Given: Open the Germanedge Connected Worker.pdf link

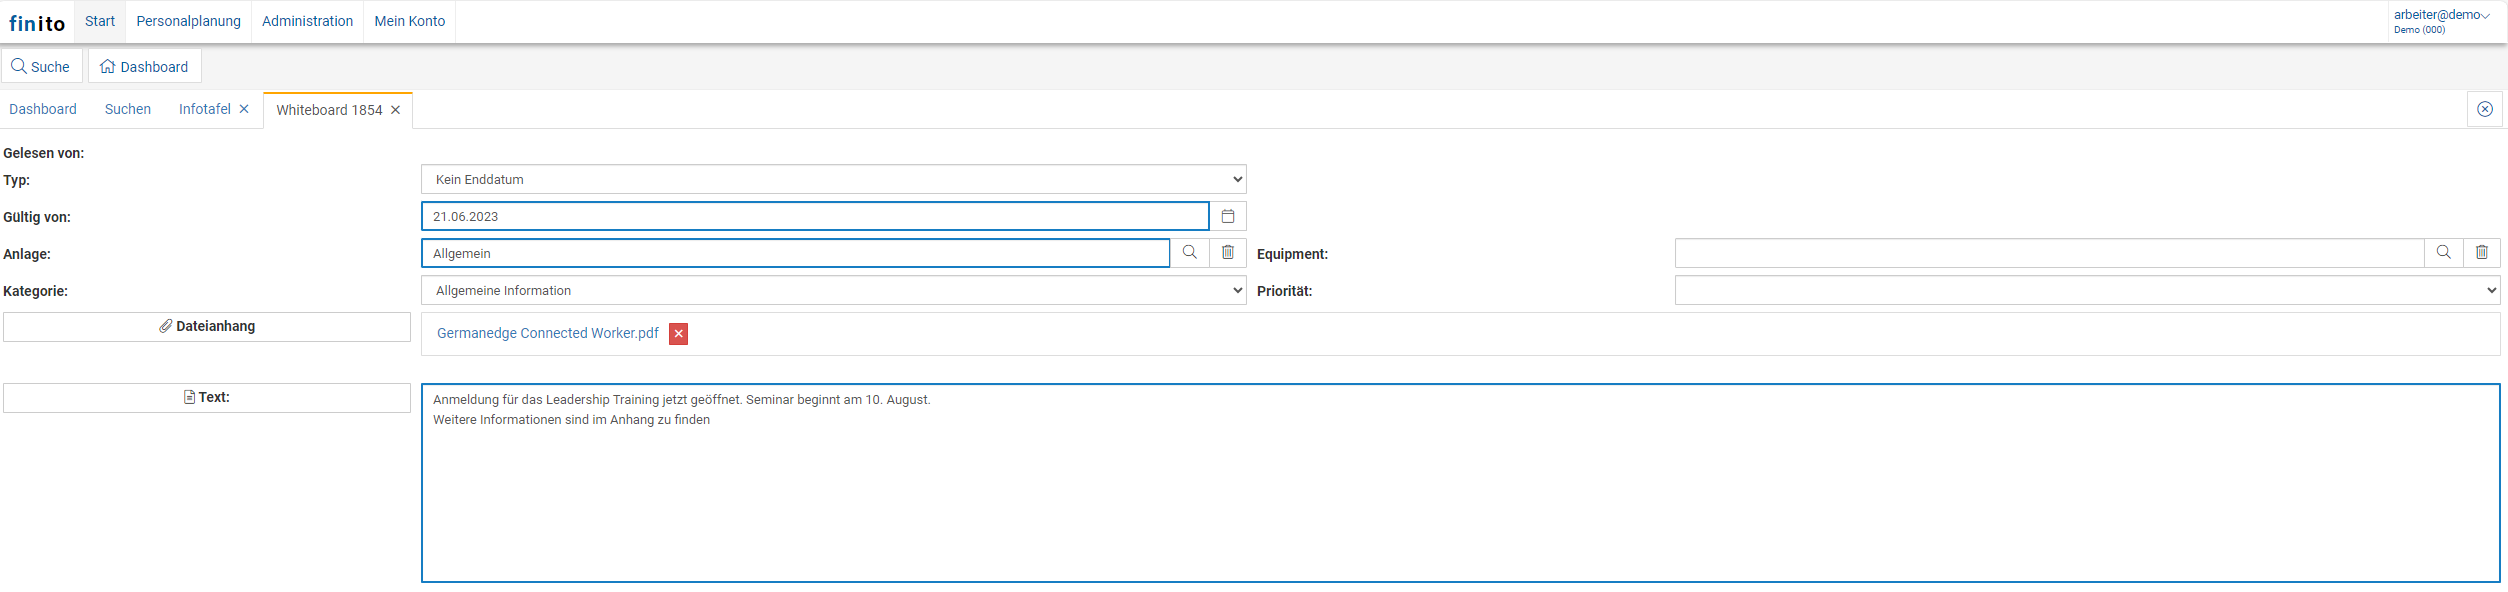Looking at the screenshot, I should coord(547,334).
